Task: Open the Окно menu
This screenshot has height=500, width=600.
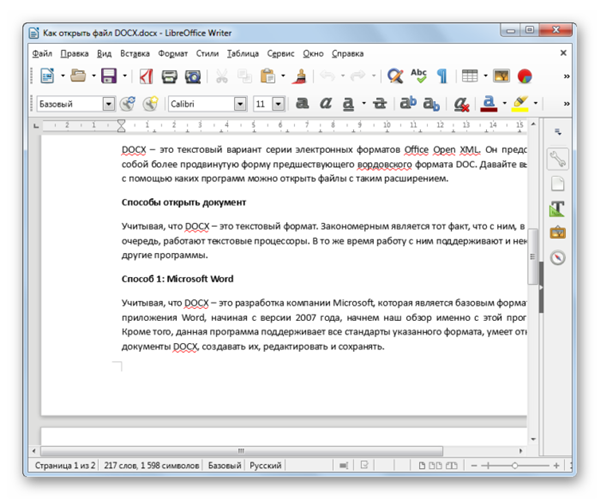Action: (313, 54)
